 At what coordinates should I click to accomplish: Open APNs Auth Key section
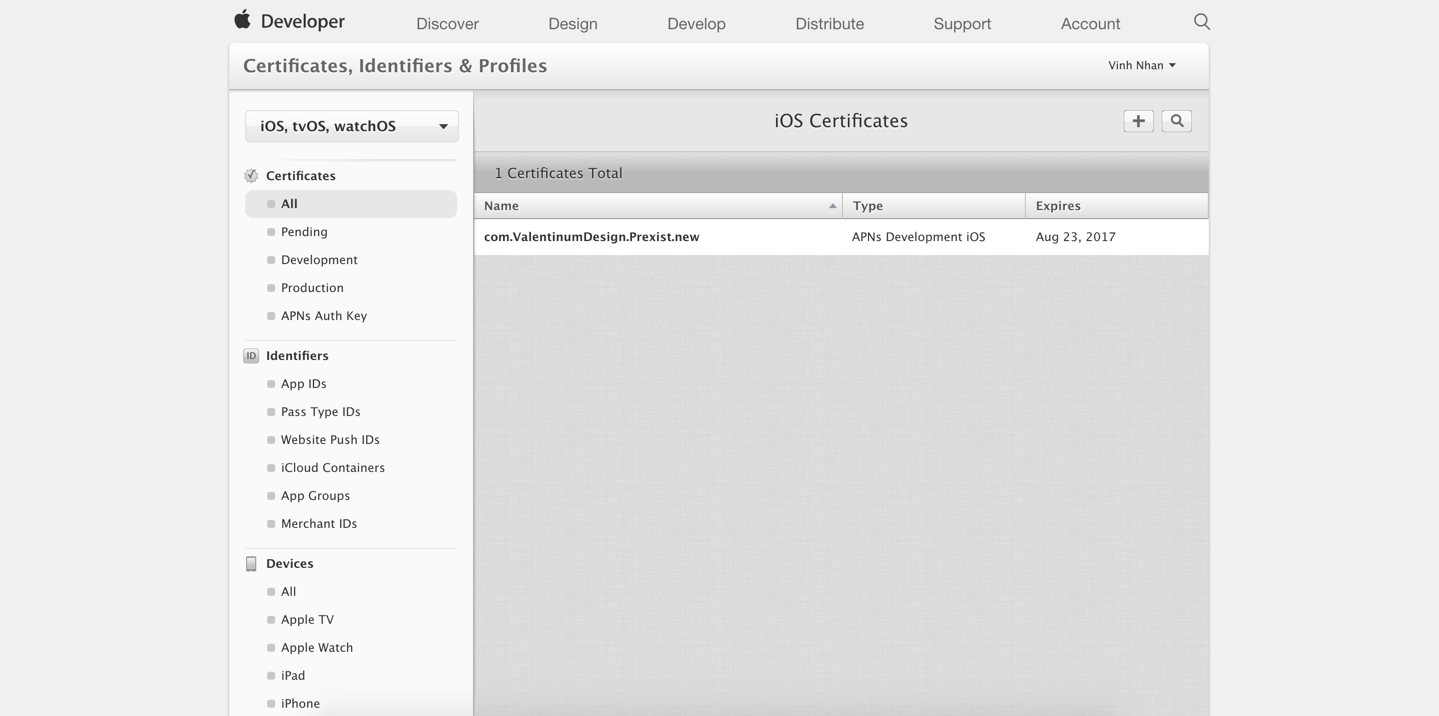pos(324,316)
